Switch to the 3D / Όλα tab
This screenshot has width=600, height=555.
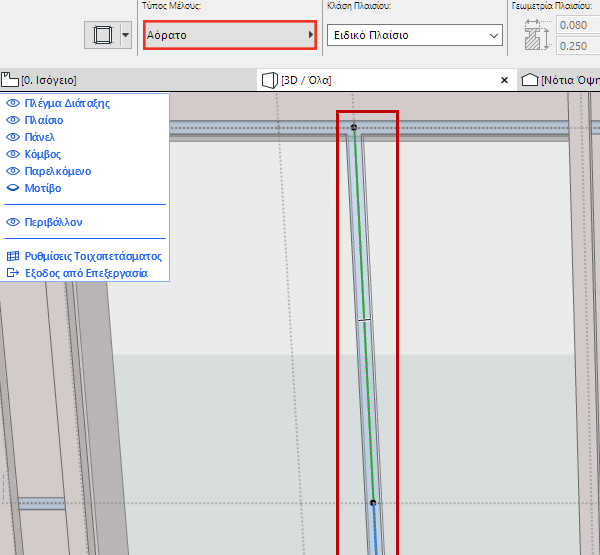coord(300,79)
